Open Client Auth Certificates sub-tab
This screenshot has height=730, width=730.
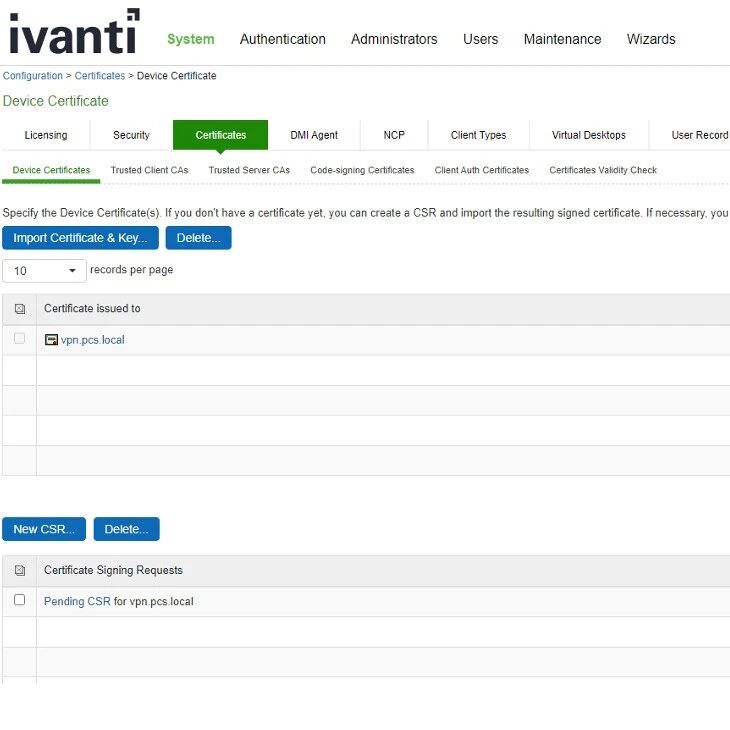(482, 170)
